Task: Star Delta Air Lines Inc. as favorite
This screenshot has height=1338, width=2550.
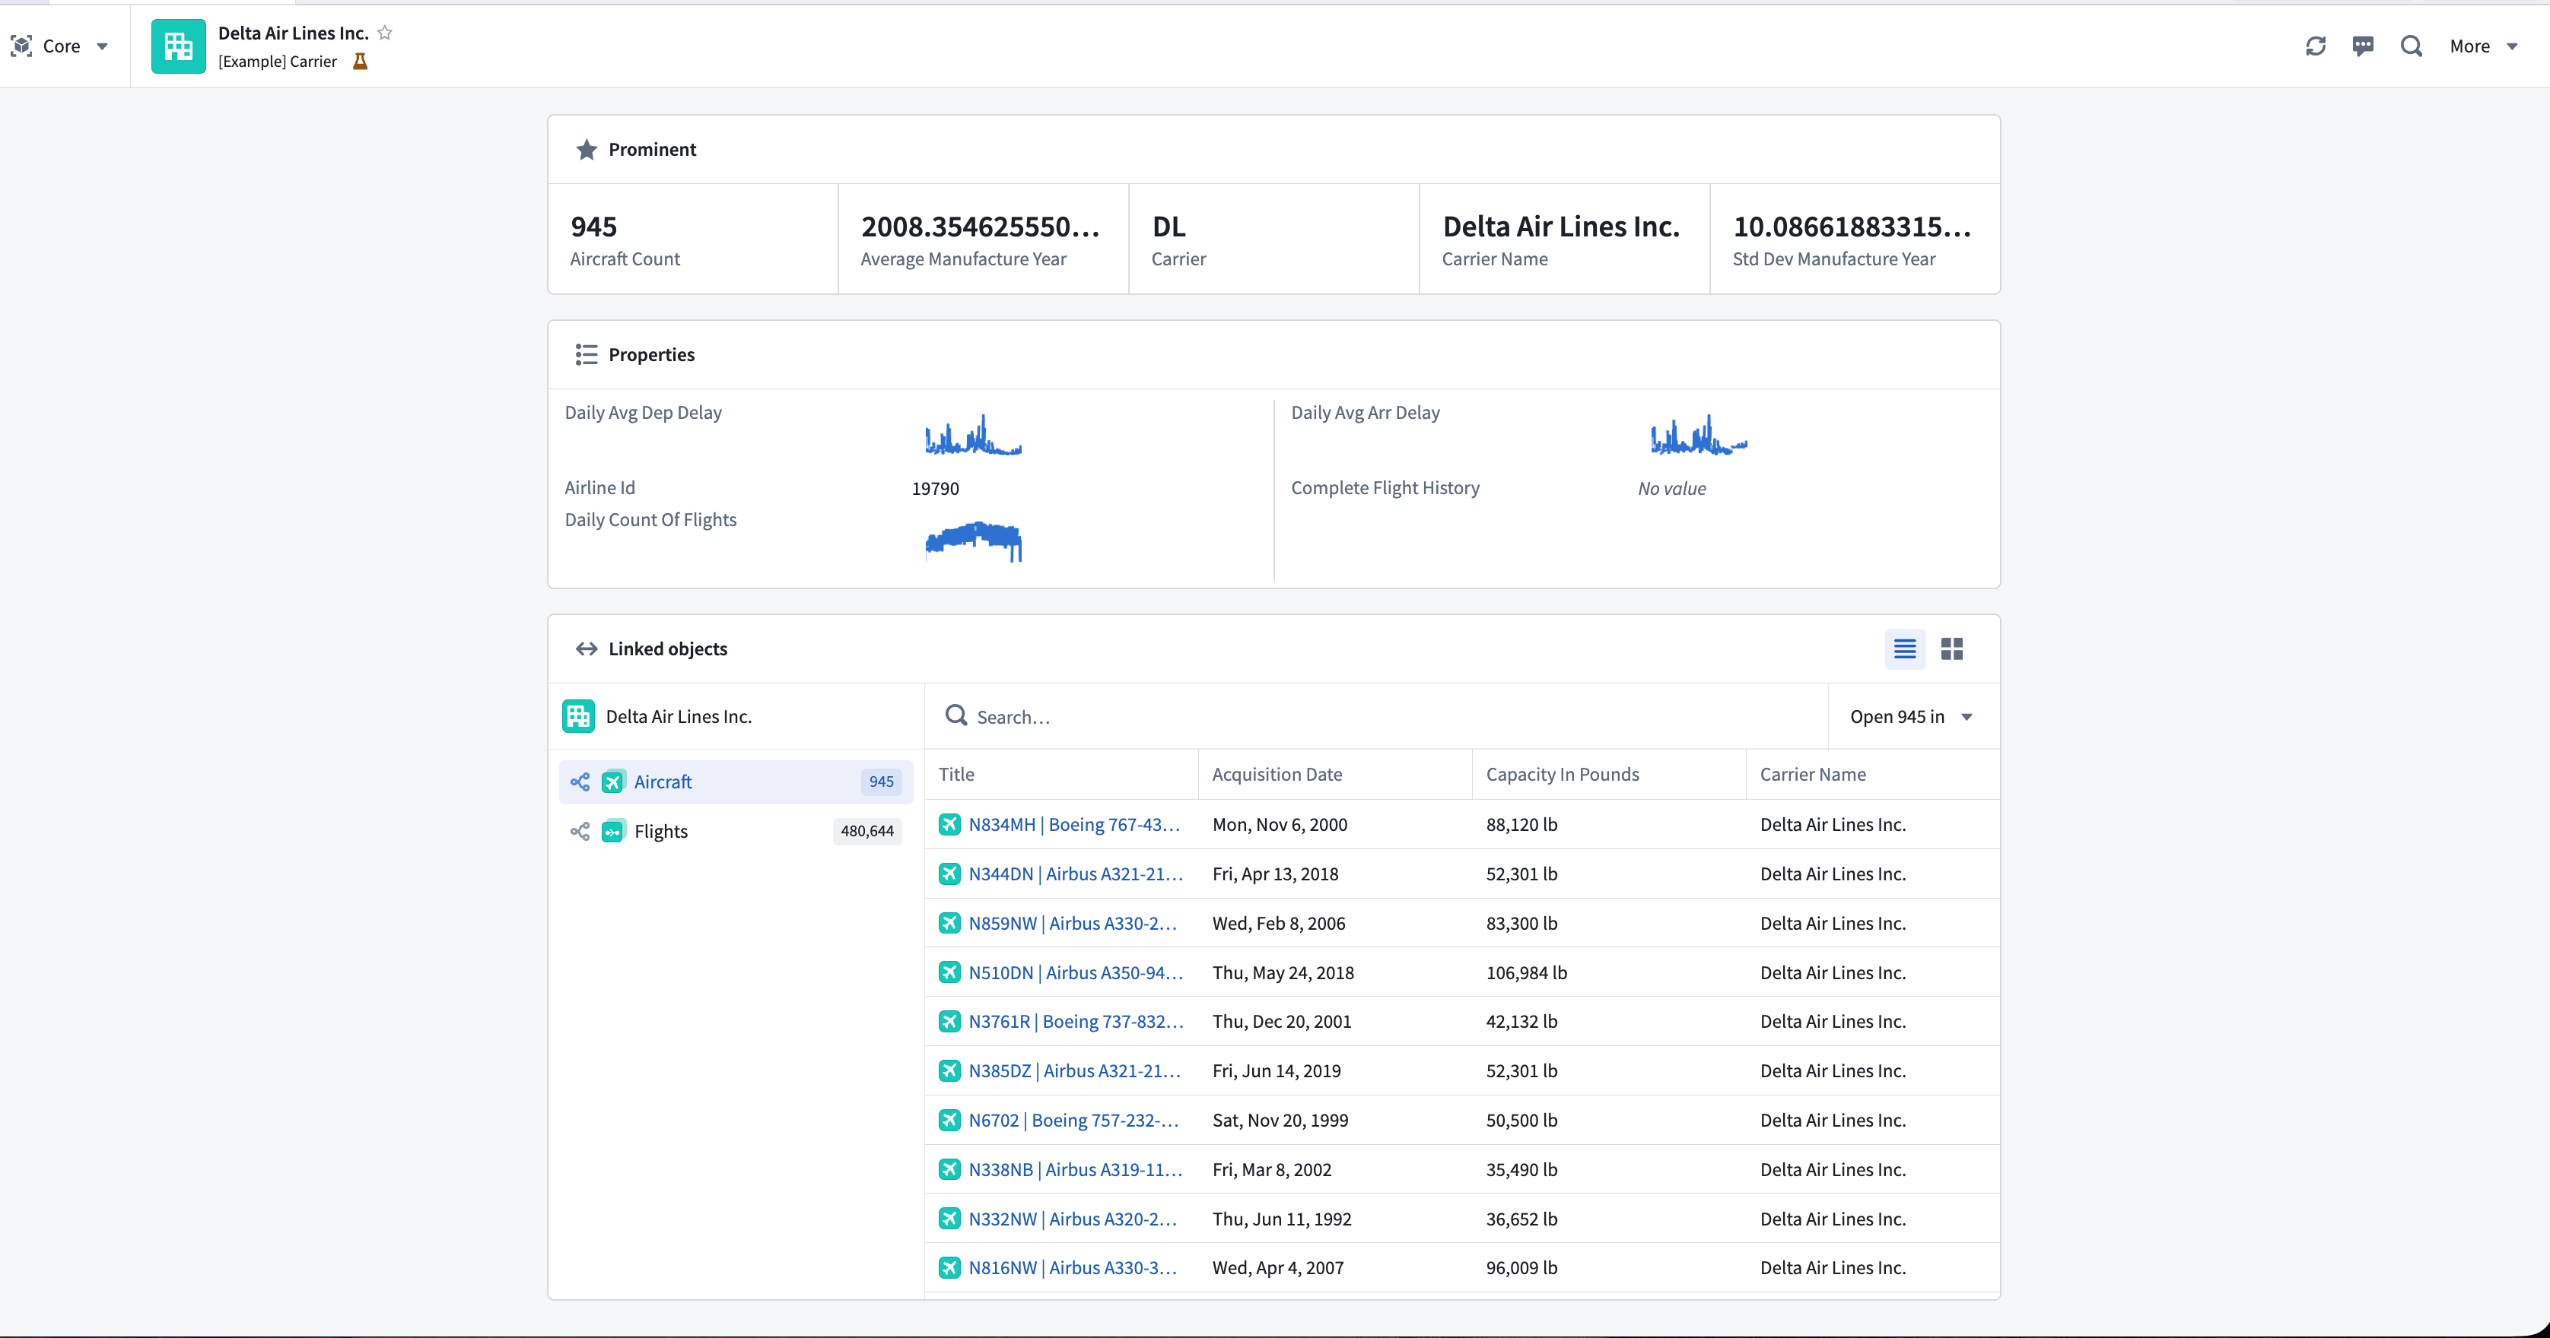Action: pos(385,33)
